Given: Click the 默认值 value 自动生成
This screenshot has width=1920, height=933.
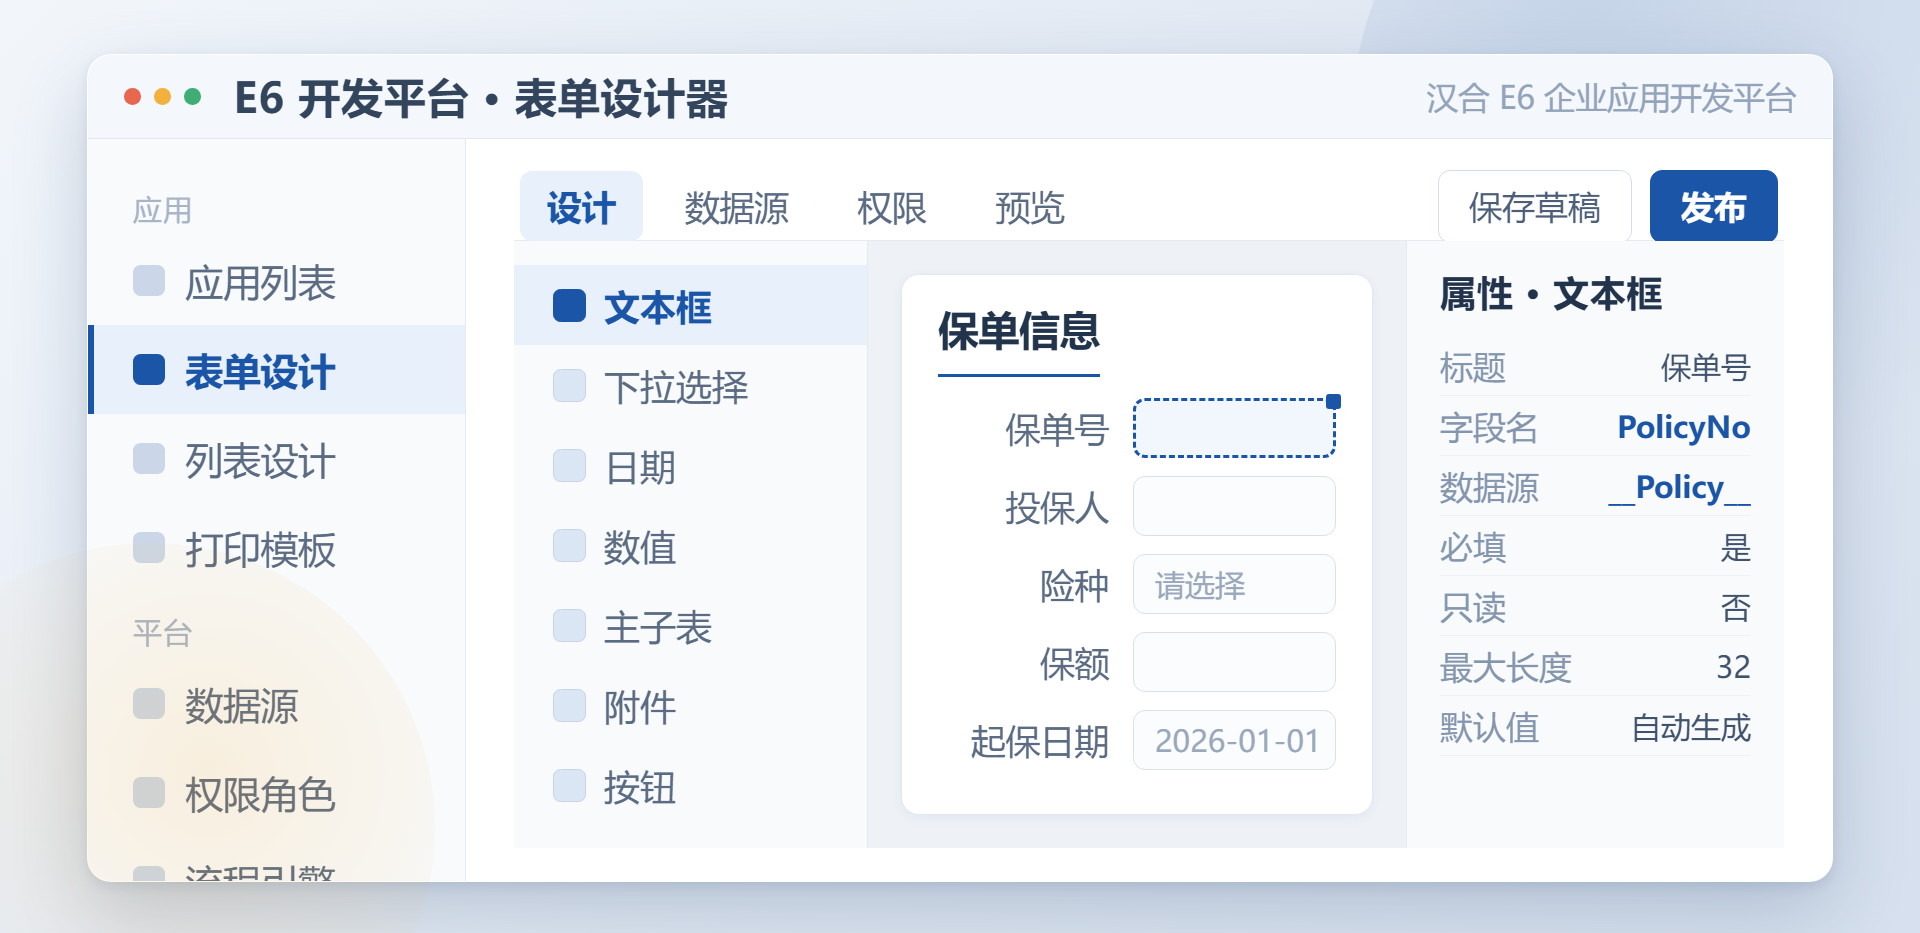Looking at the screenshot, I should pyautogui.click(x=1691, y=727).
